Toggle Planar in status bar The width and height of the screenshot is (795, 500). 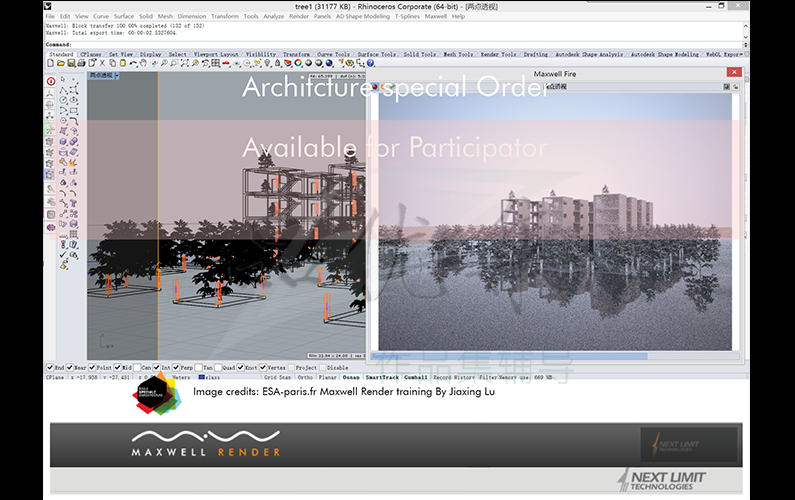click(328, 377)
